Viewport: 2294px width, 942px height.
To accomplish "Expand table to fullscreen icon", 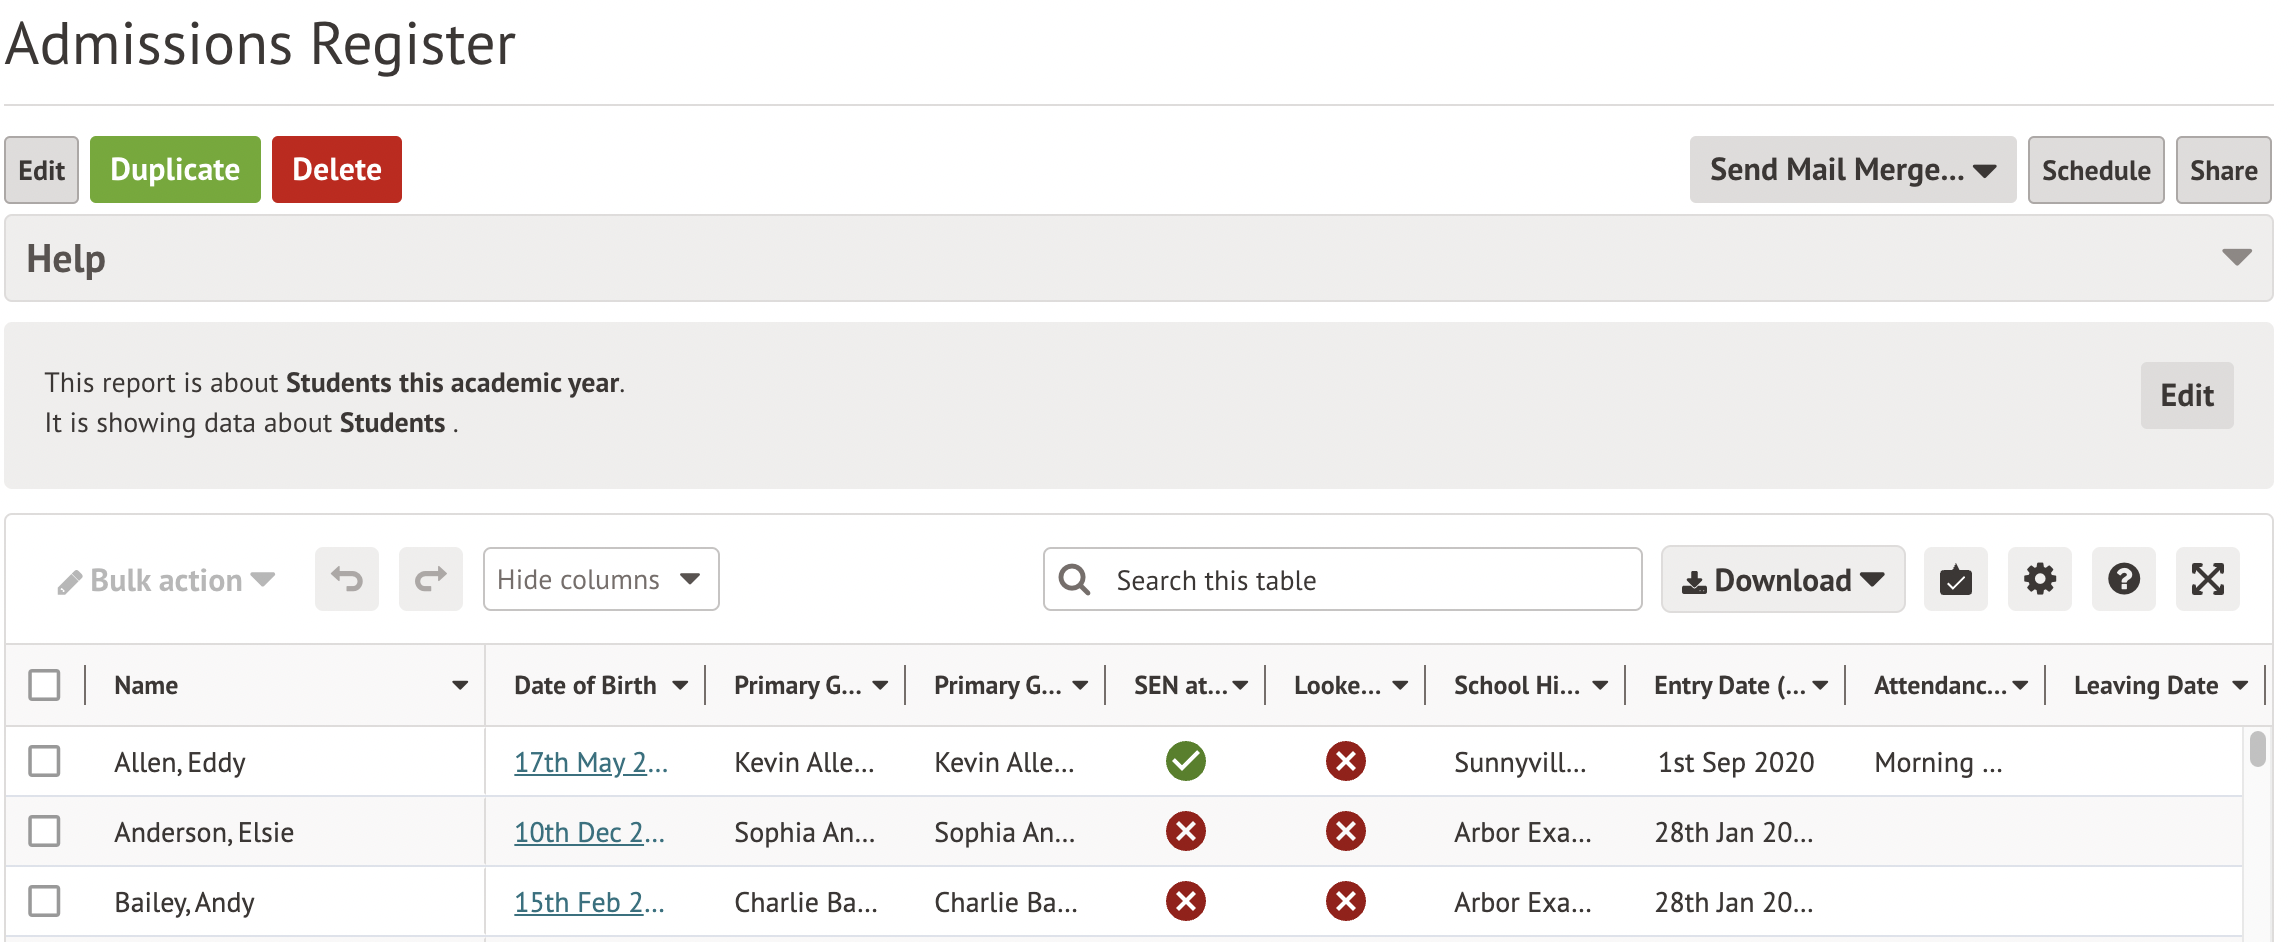I will click(x=2207, y=579).
